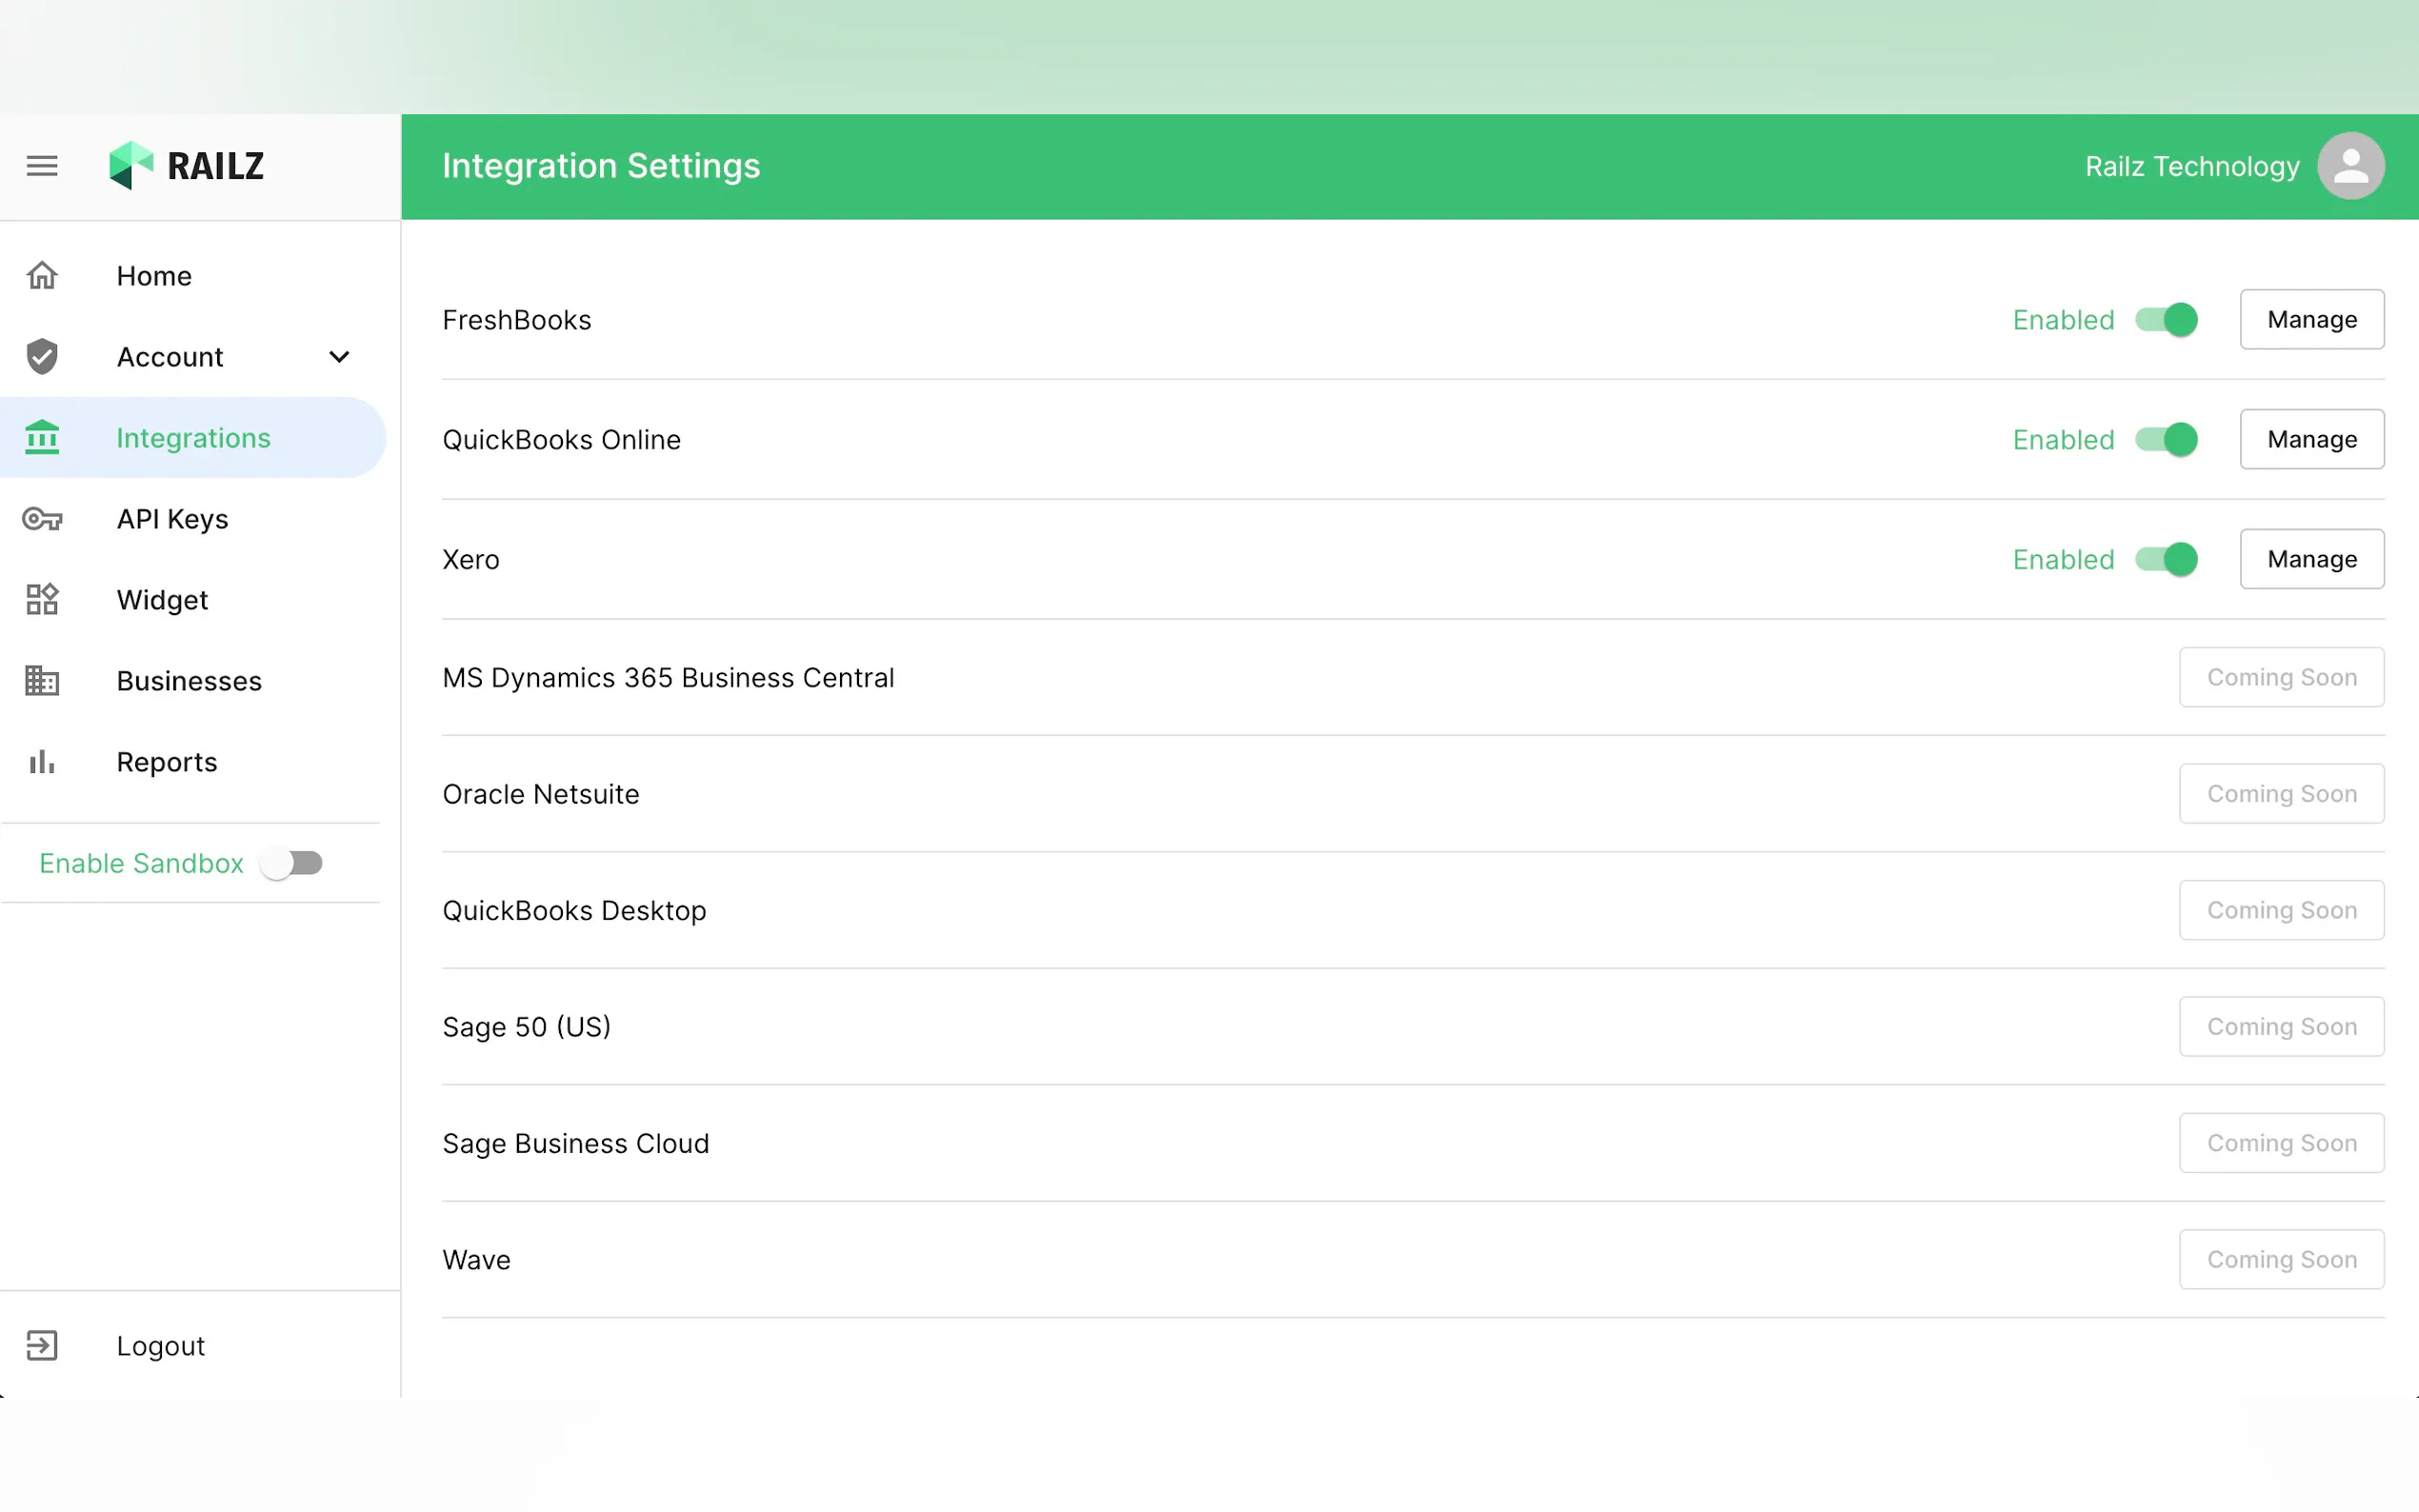Open the Integrations menu item

[193, 438]
